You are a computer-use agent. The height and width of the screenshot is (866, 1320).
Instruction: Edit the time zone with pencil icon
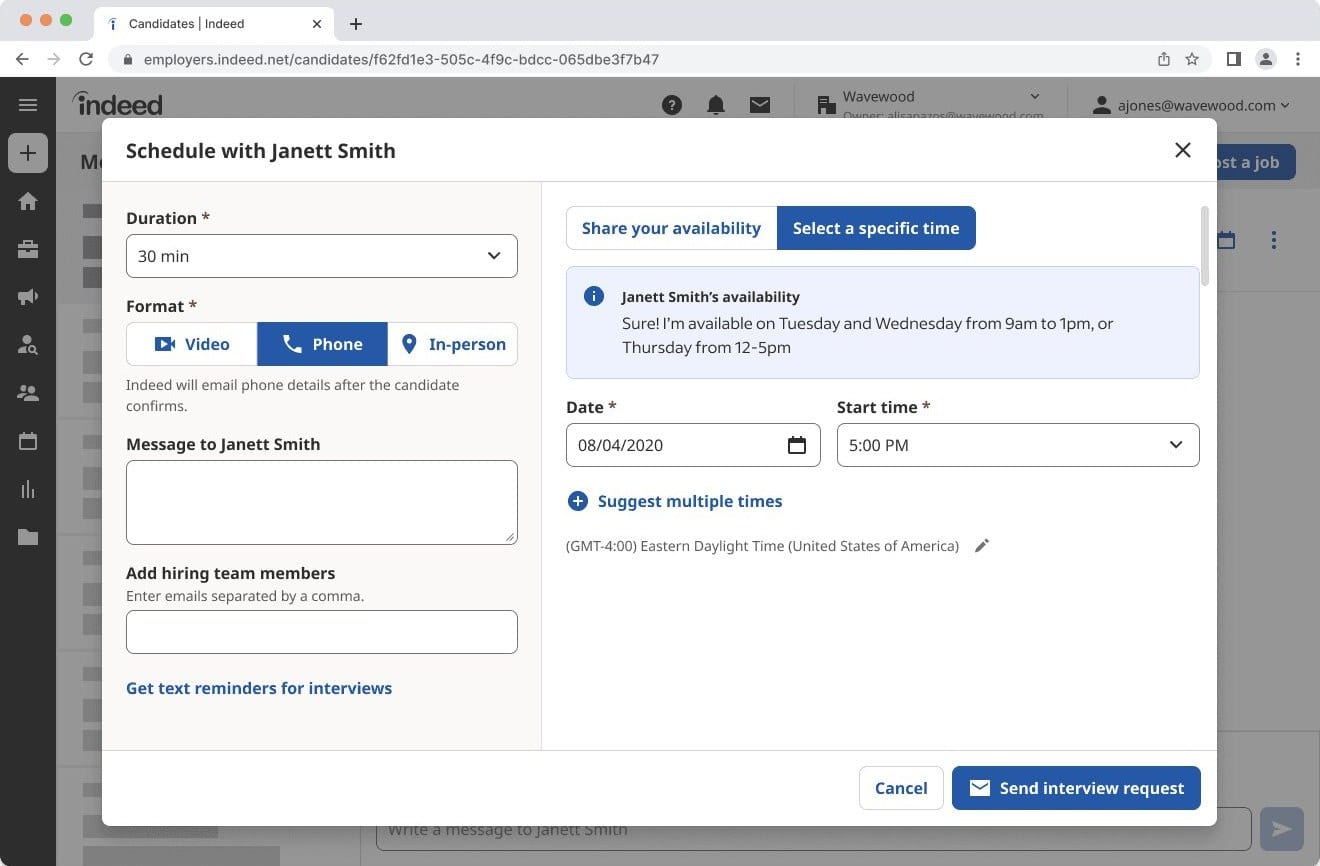982,546
